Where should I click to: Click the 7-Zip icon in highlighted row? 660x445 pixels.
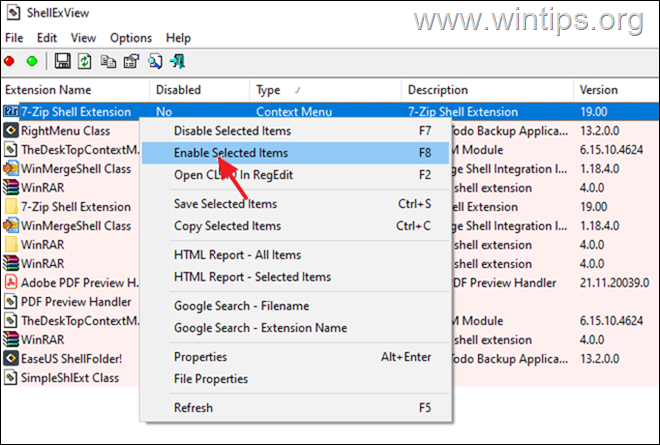tap(11, 112)
